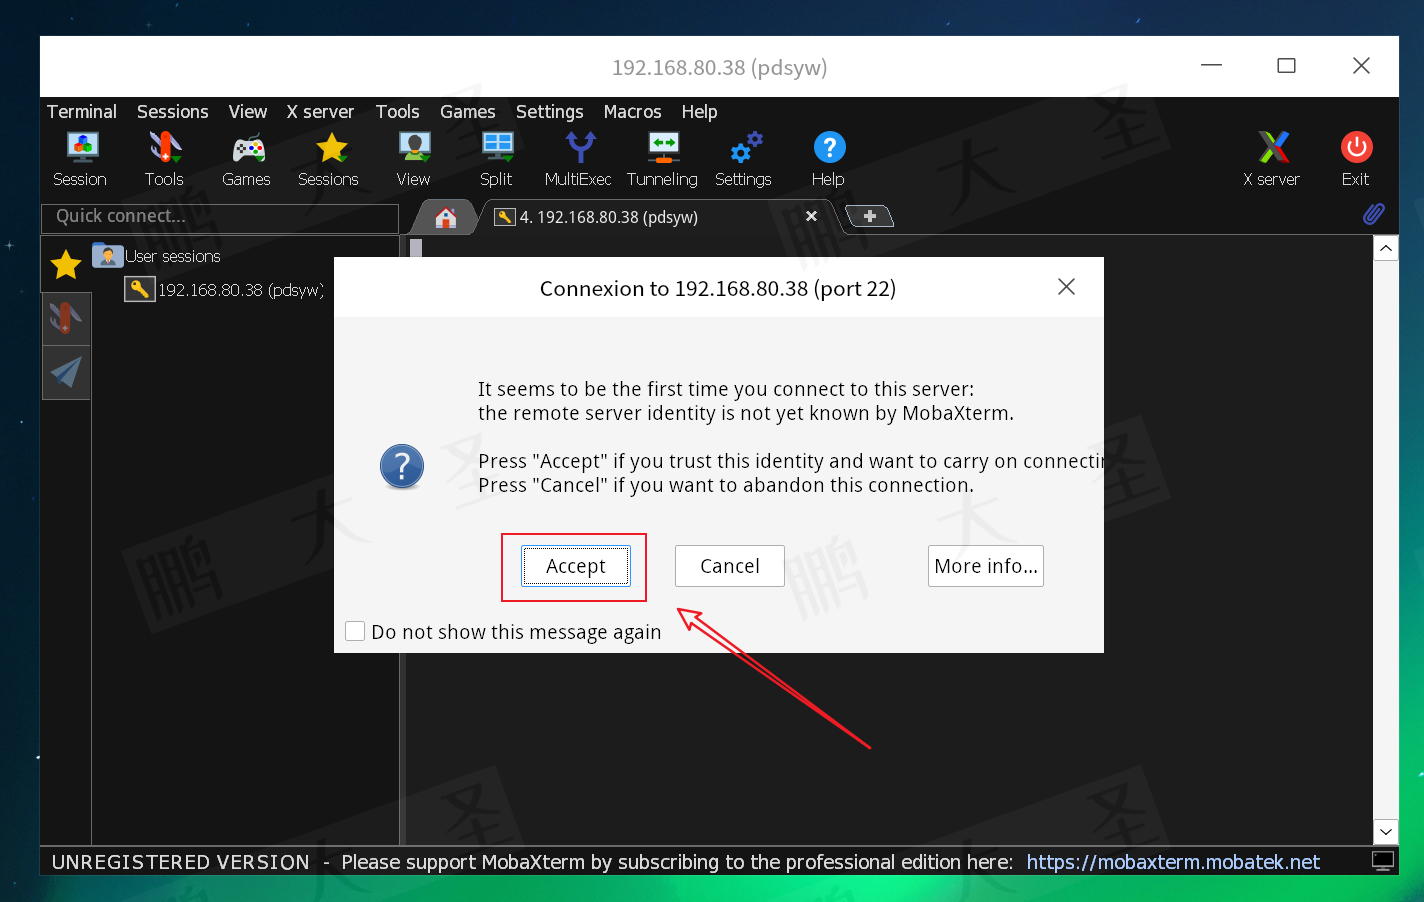1424x902 pixels.
Task: Click the terminal scrollbar up arrow
Action: coord(1385,248)
